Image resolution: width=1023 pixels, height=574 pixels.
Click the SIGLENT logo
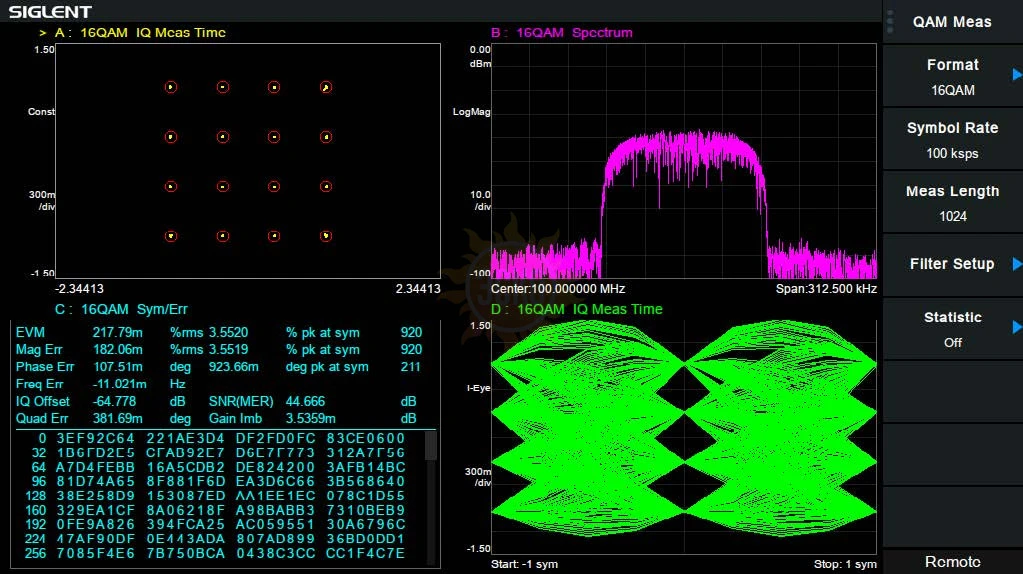point(51,12)
